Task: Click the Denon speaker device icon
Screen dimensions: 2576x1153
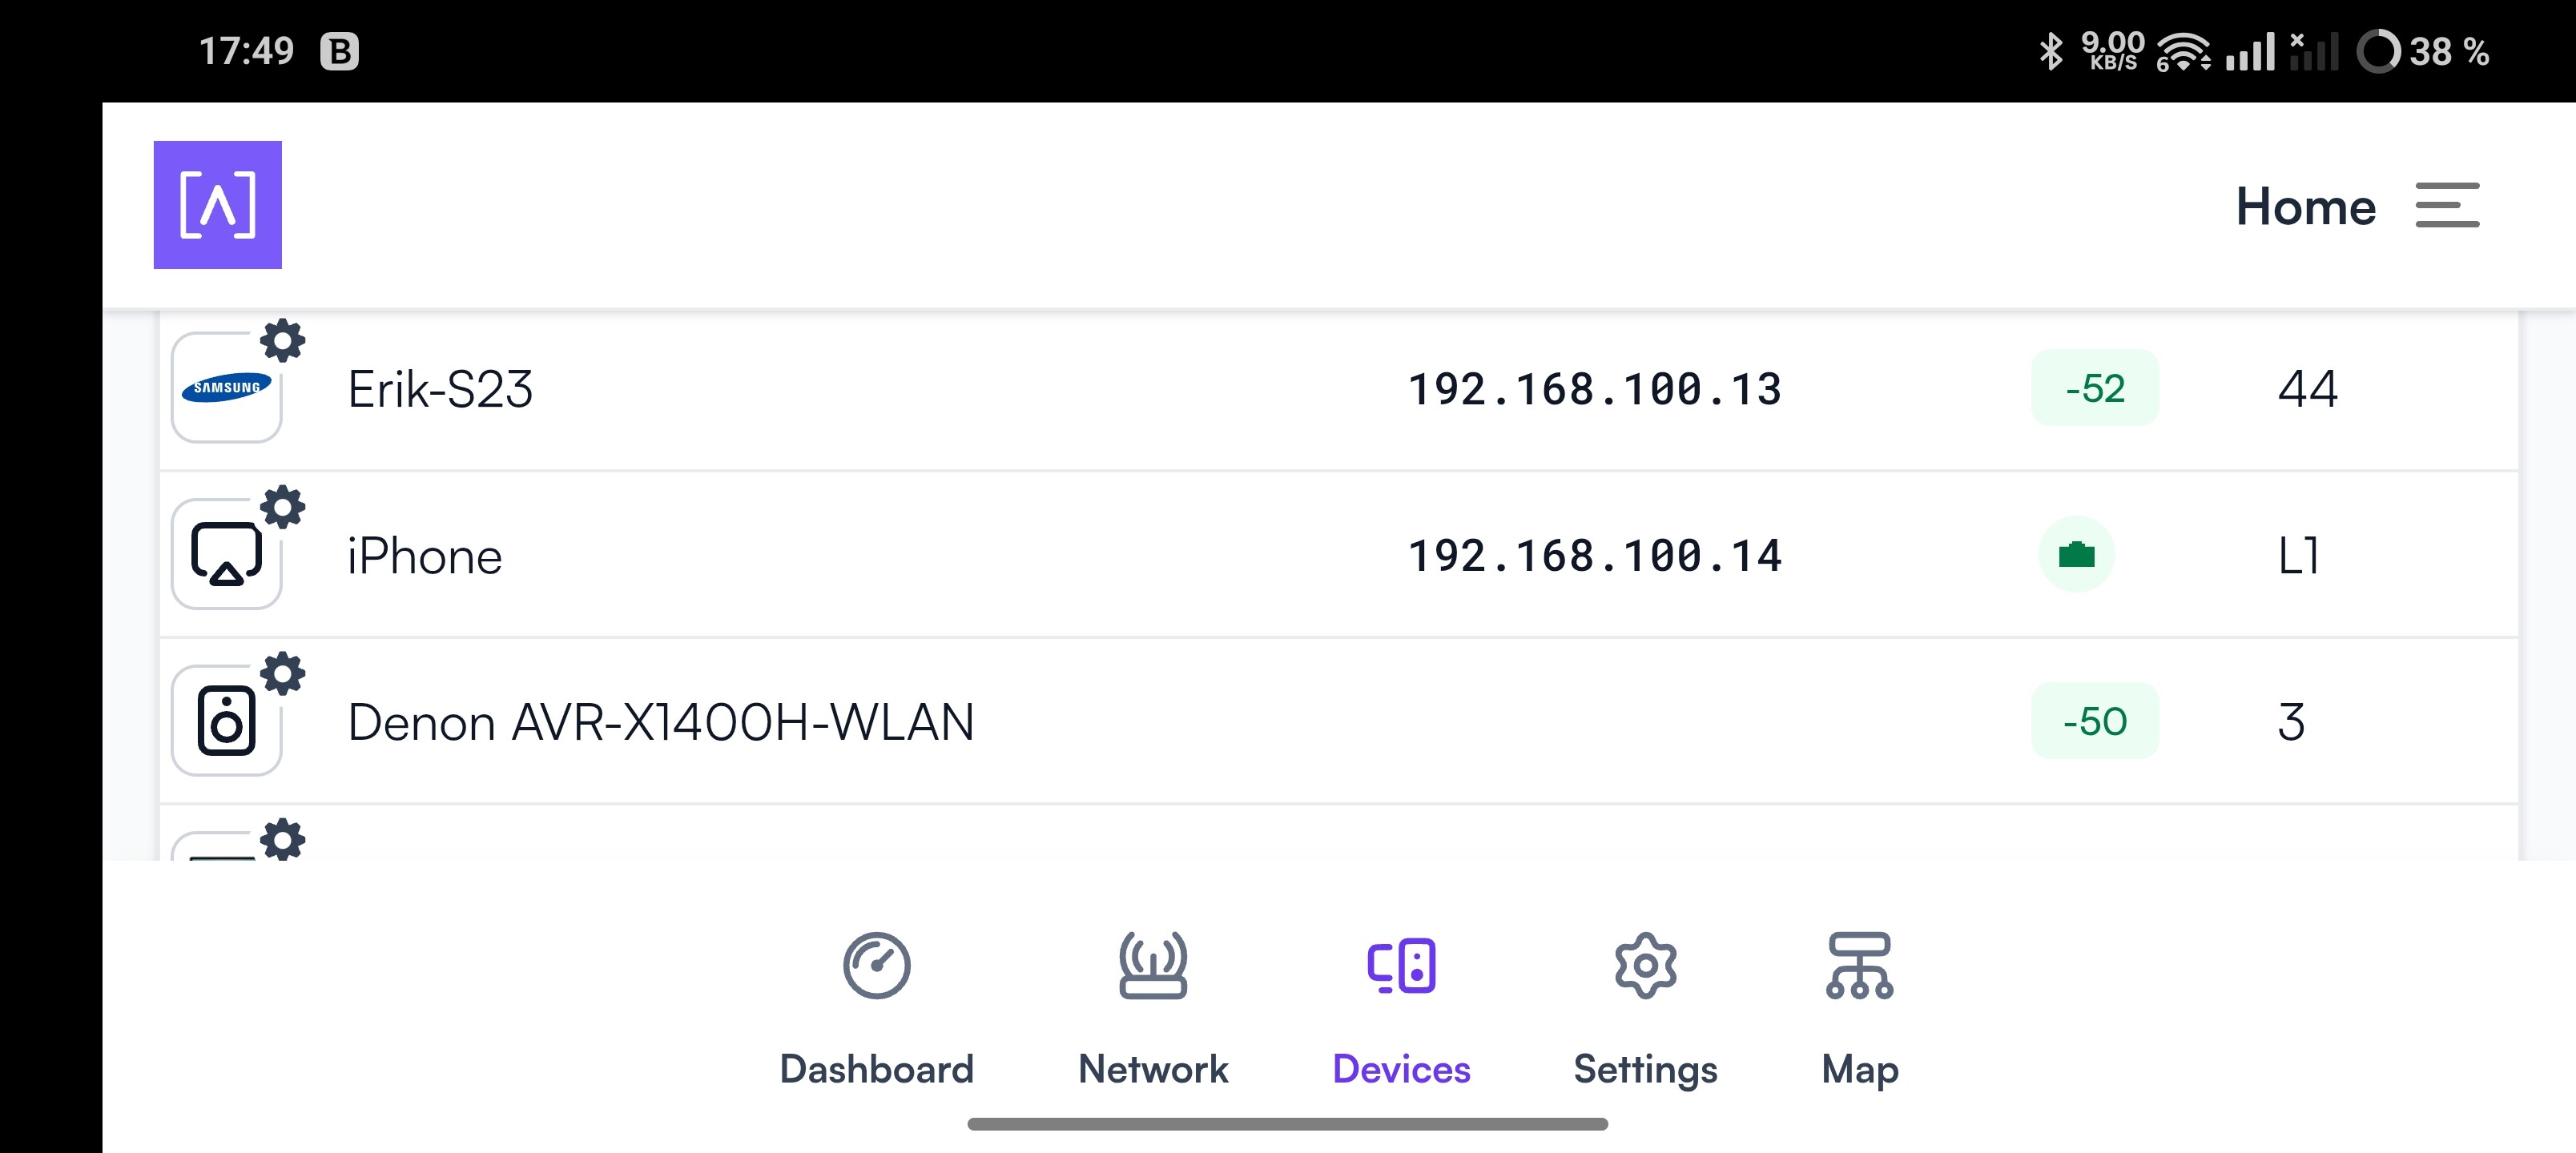Action: coord(226,721)
